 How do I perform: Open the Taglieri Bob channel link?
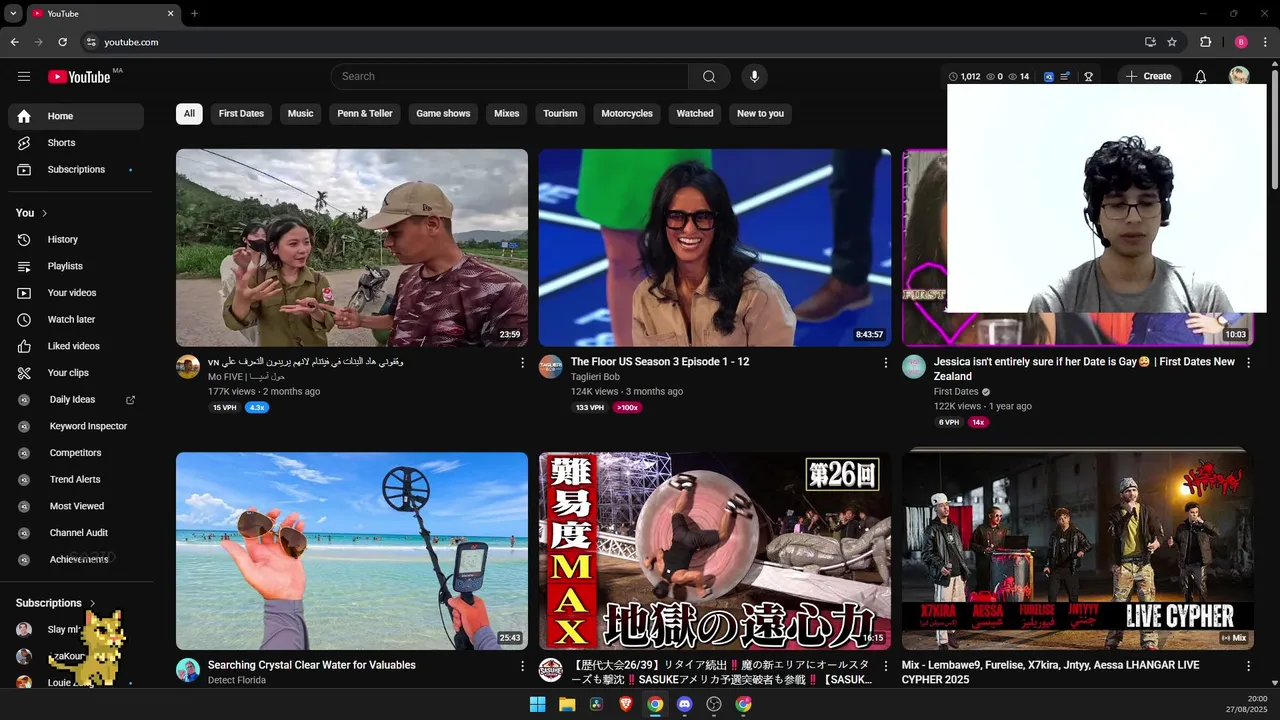pyautogui.click(x=595, y=377)
